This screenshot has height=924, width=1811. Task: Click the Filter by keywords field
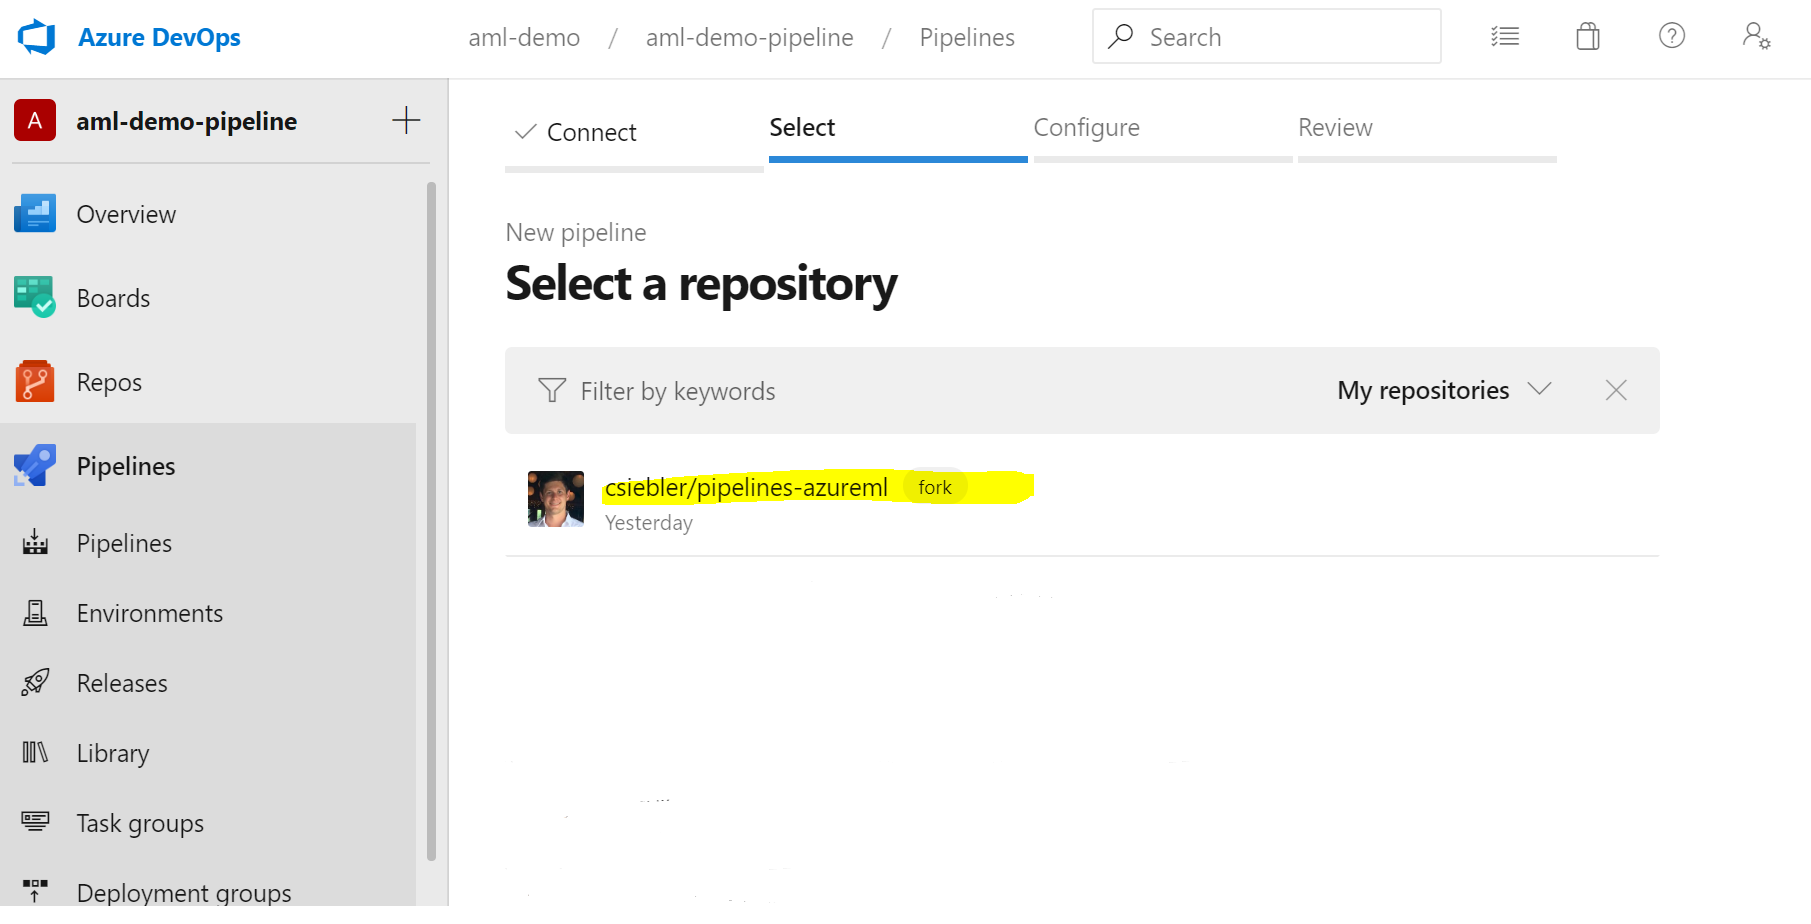[x=677, y=391]
